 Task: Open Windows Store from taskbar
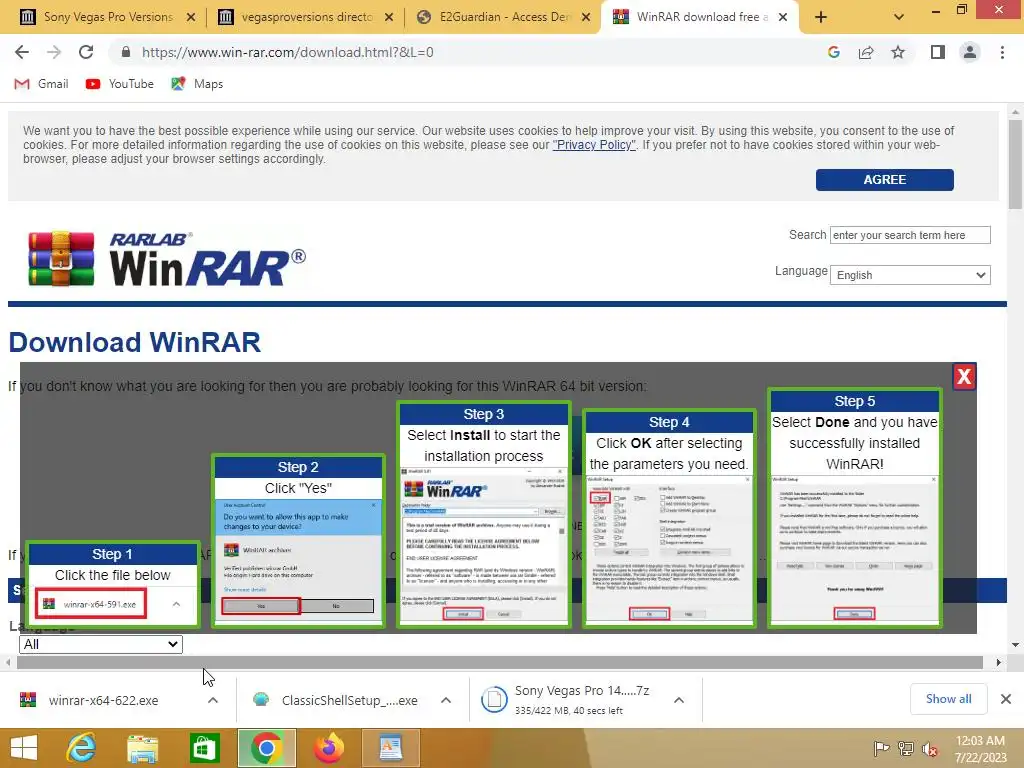[x=204, y=748]
